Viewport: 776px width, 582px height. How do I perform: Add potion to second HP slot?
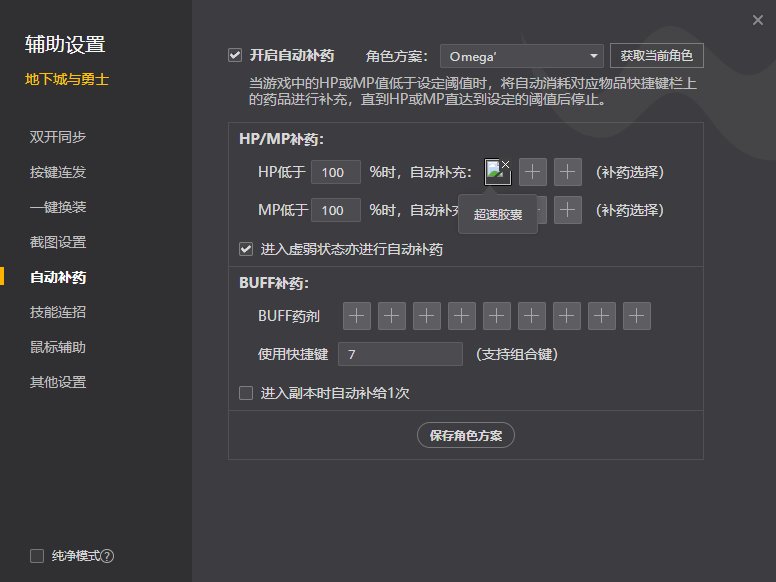[x=533, y=172]
